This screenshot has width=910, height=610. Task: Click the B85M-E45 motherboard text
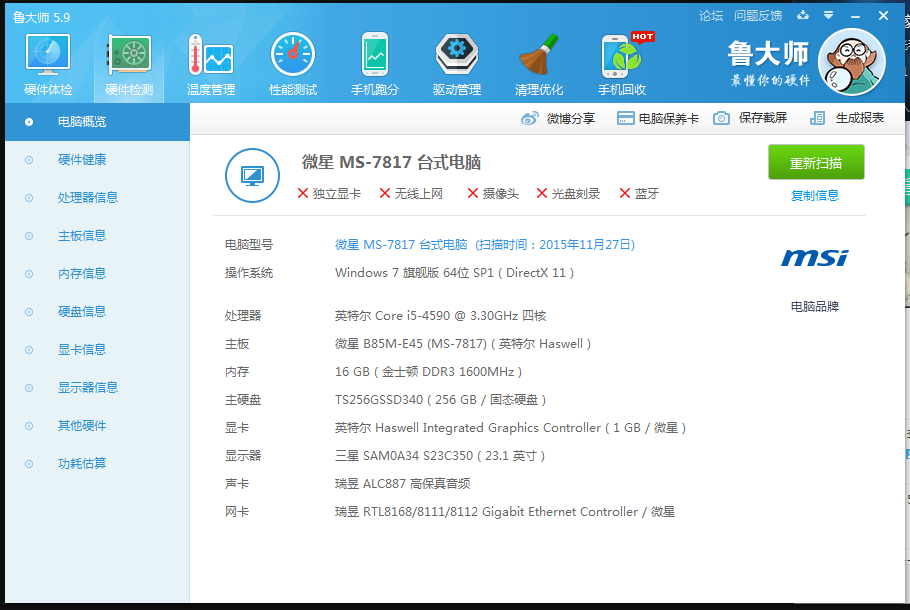click(x=463, y=344)
